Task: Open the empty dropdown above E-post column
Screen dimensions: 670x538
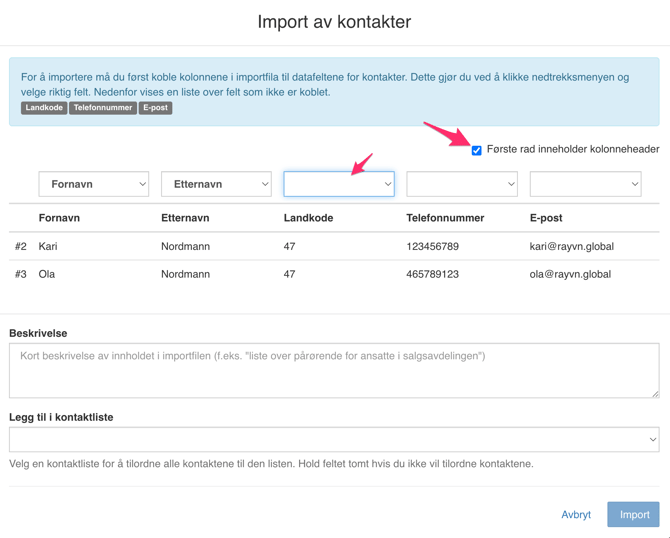Action: (585, 184)
